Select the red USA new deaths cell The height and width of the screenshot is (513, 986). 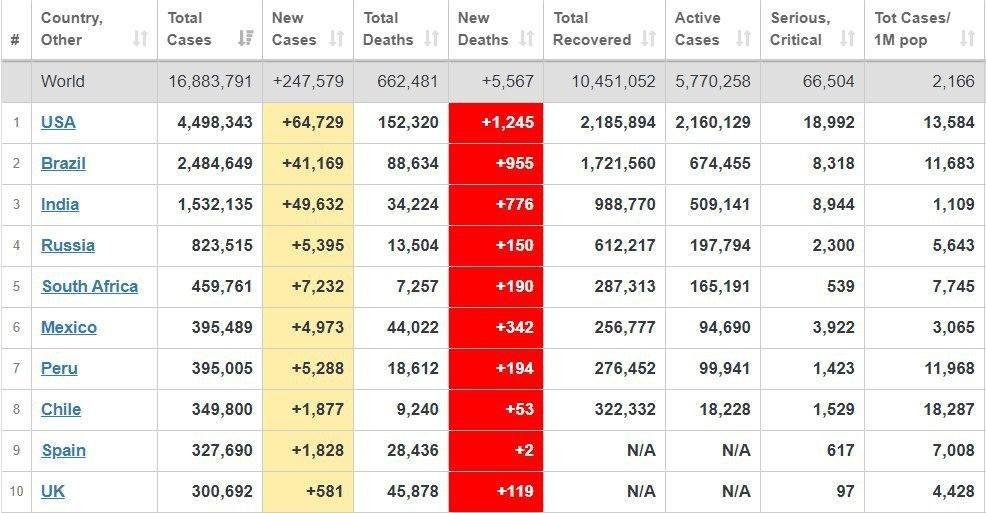pos(496,123)
